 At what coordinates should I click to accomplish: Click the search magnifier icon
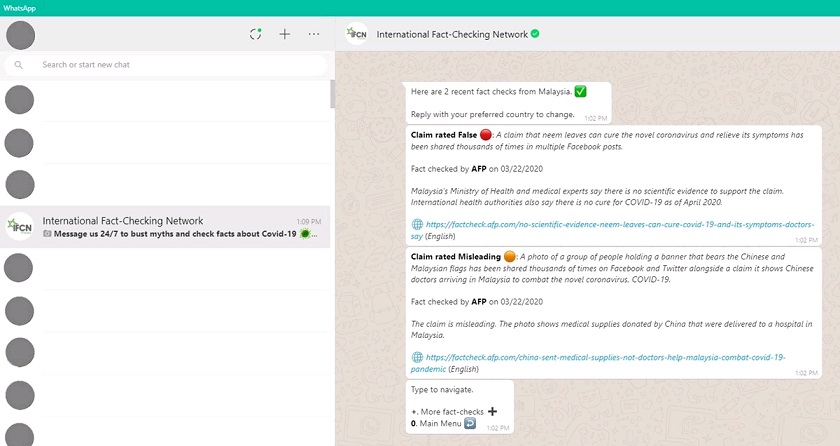point(19,65)
